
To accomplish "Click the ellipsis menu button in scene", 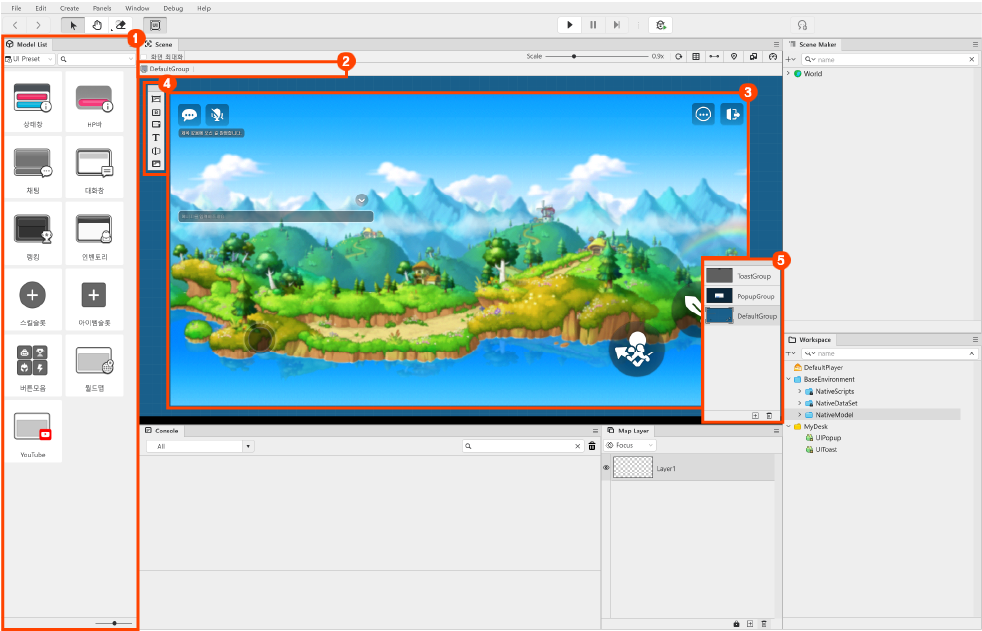I will [704, 115].
